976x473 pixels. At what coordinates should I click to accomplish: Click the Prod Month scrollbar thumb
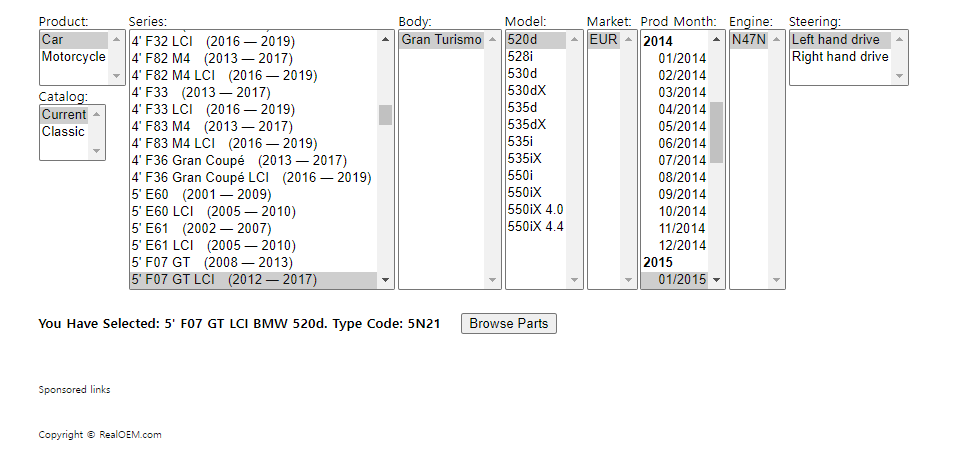point(716,133)
